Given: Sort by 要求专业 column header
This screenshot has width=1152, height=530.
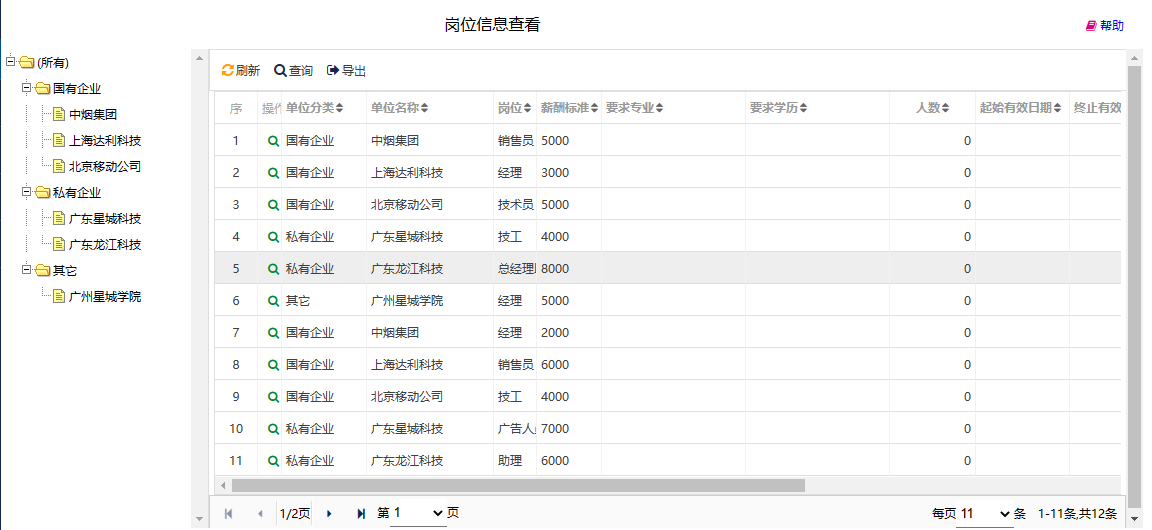Looking at the screenshot, I should coord(635,108).
